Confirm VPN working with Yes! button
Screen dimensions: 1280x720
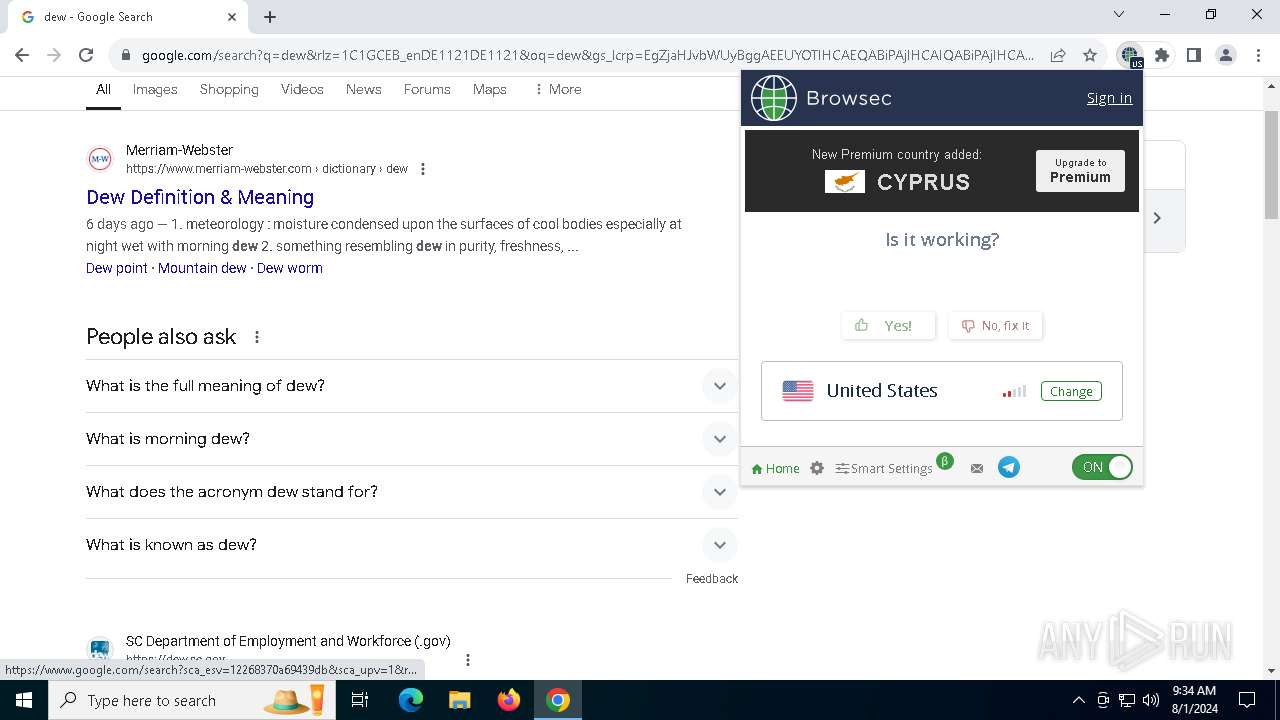click(x=888, y=325)
